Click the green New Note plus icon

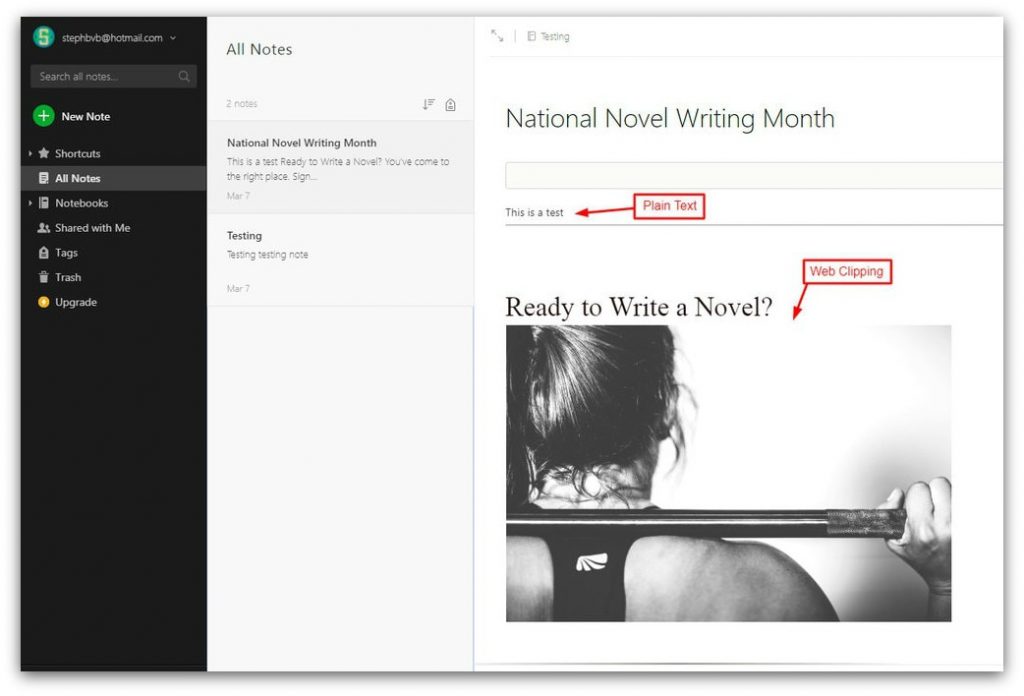click(44, 116)
